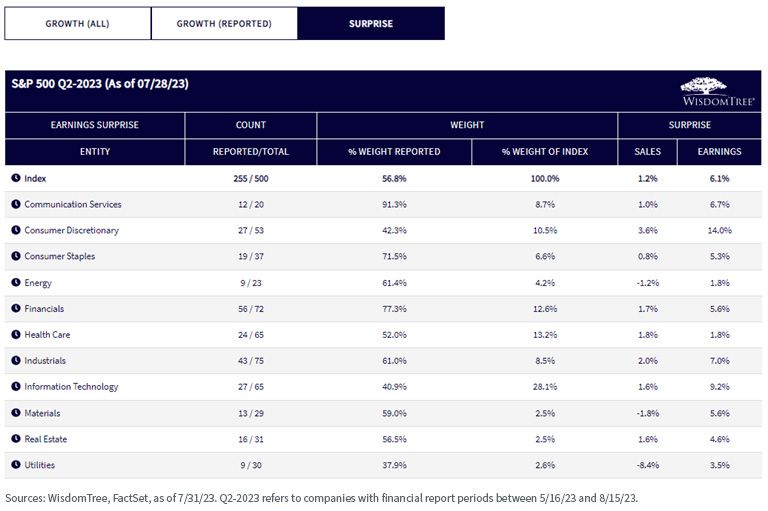768x511 pixels.
Task: Click the clock icon beside Communication Services
Action: pyautogui.click(x=16, y=204)
